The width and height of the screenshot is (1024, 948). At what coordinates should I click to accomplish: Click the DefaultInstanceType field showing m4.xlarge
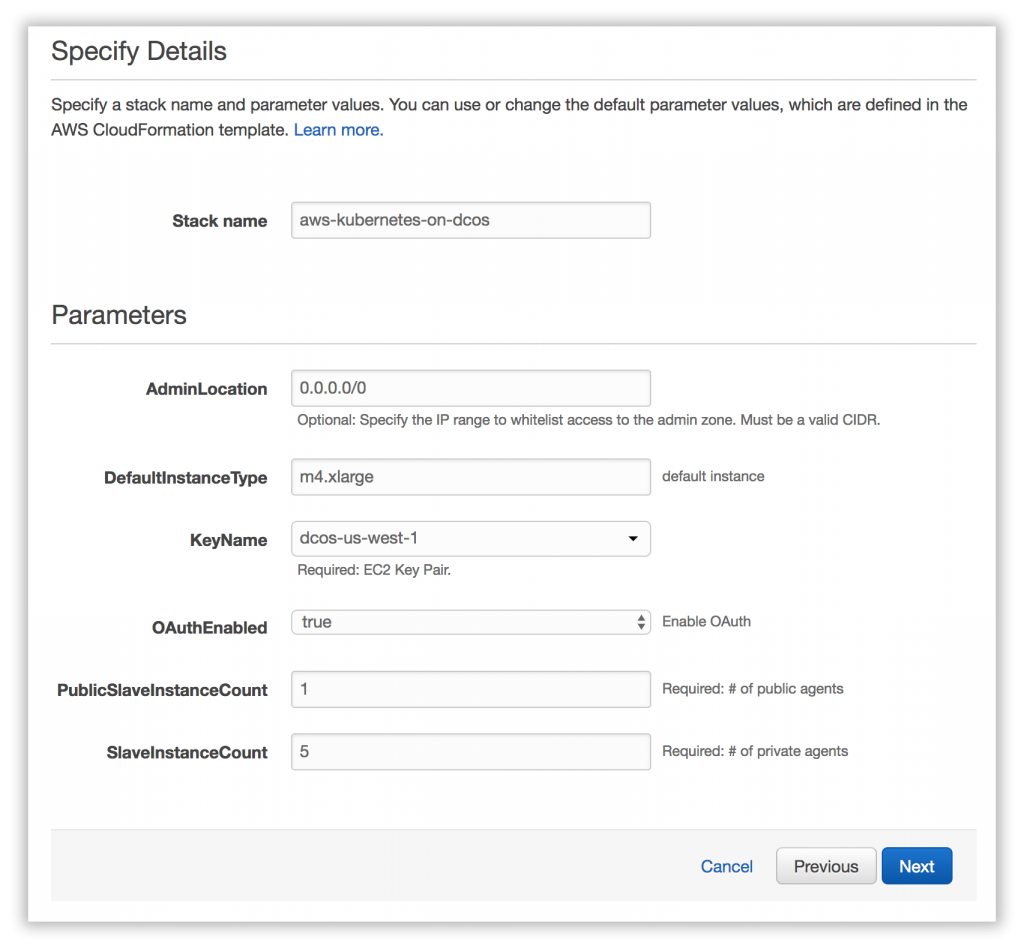coord(470,477)
